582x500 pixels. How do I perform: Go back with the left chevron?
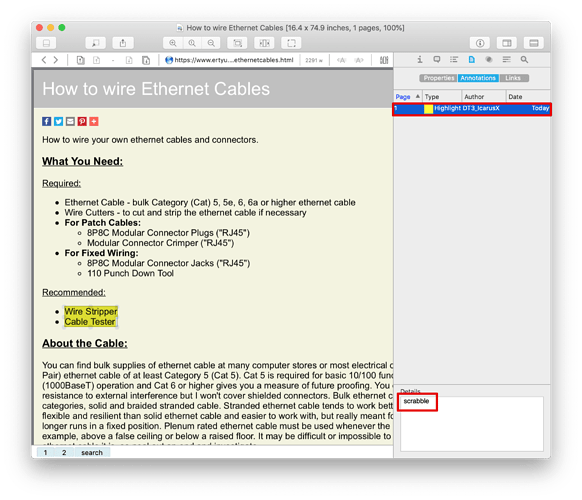44,60
